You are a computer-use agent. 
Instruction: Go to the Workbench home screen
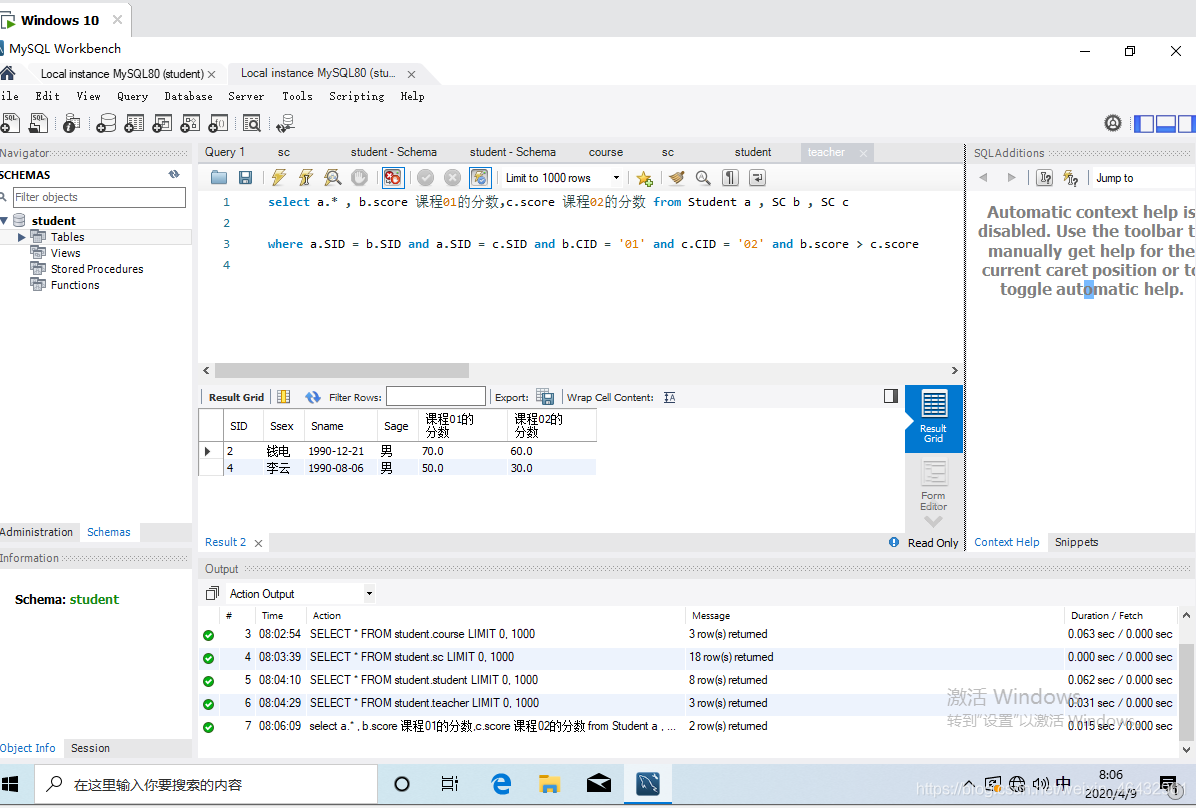(8, 73)
